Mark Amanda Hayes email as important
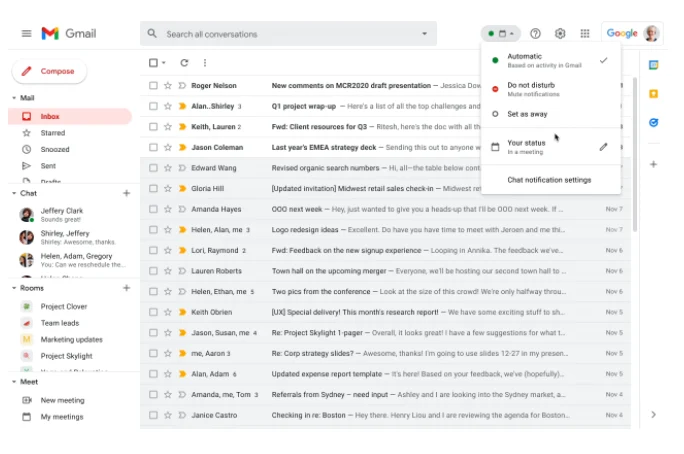Screen dimensions: 684x454 (x=182, y=209)
